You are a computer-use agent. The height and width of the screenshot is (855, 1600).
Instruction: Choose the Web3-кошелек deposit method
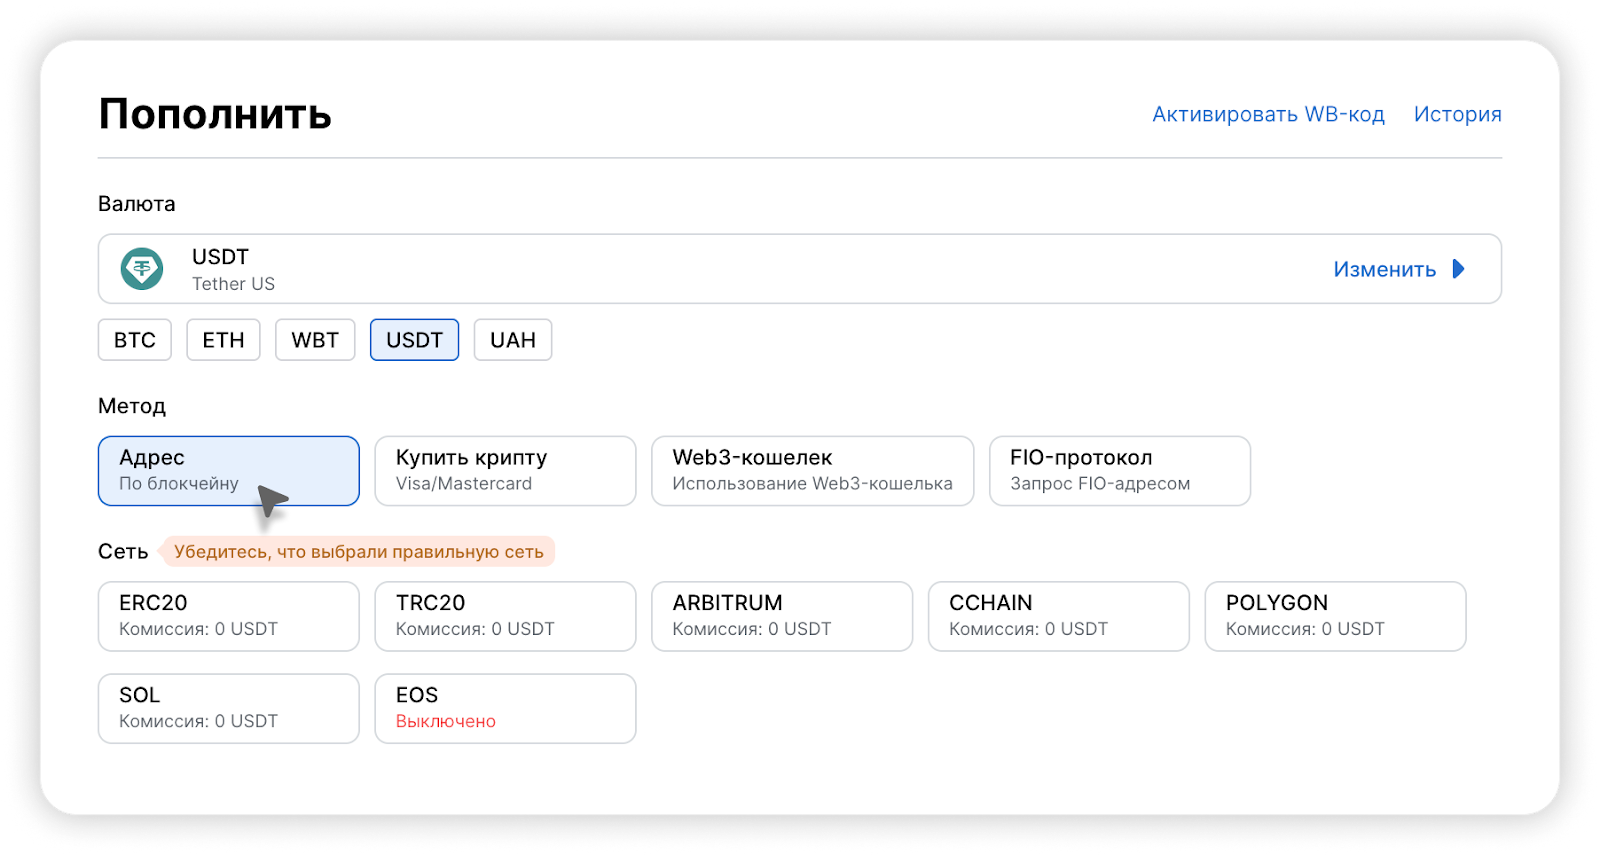pyautogui.click(x=812, y=470)
